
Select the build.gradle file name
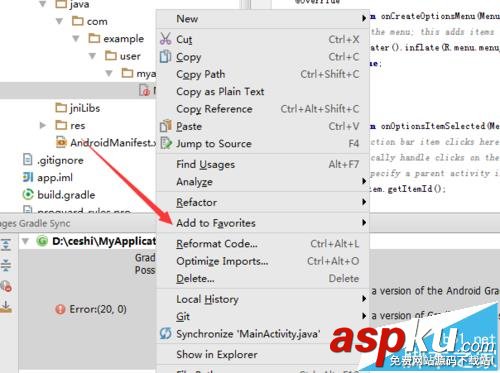point(66,195)
